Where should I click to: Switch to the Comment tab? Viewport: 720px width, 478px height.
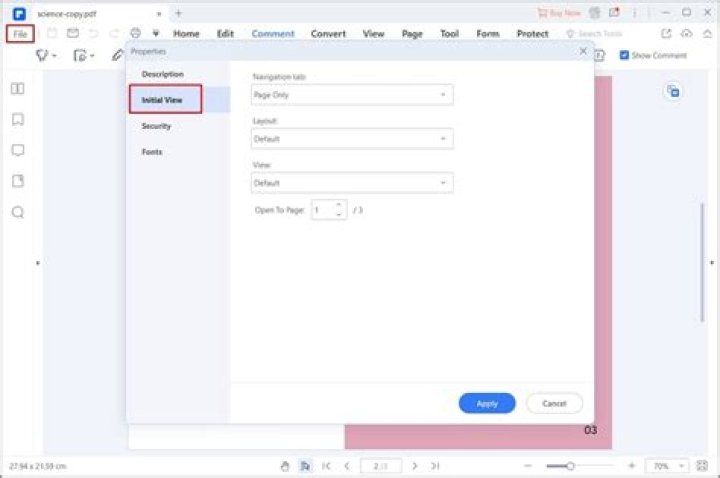[273, 34]
